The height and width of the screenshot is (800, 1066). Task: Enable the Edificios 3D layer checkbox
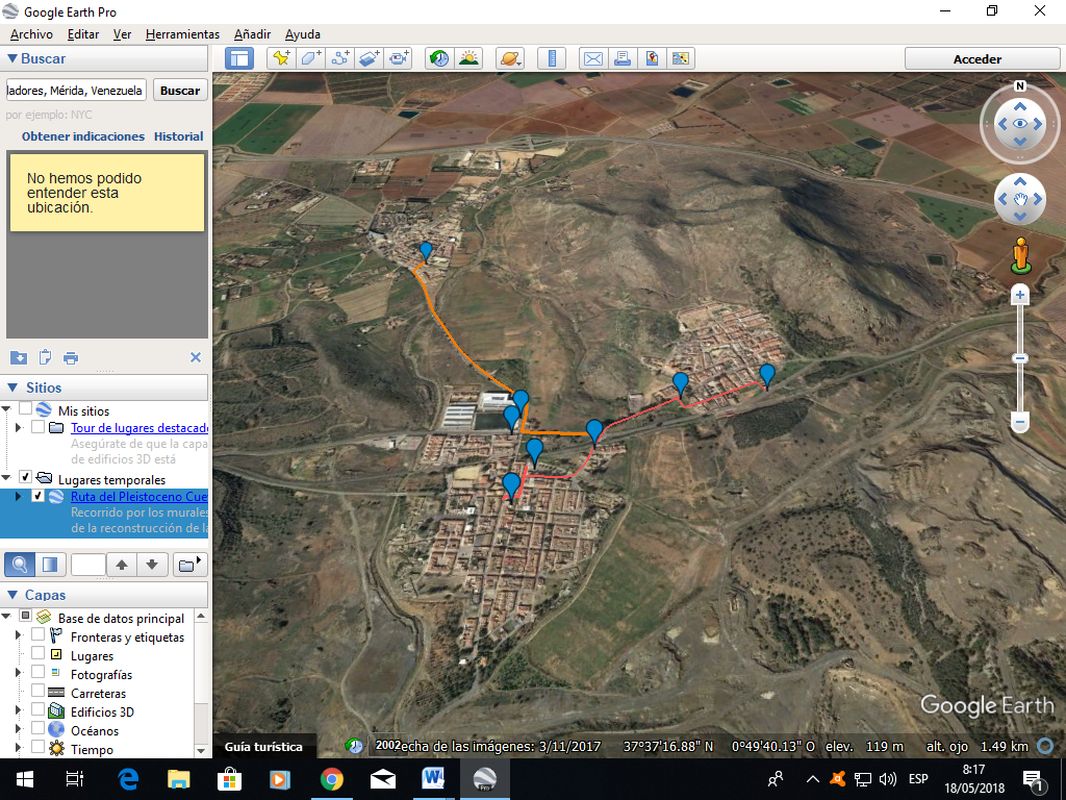click(x=38, y=709)
